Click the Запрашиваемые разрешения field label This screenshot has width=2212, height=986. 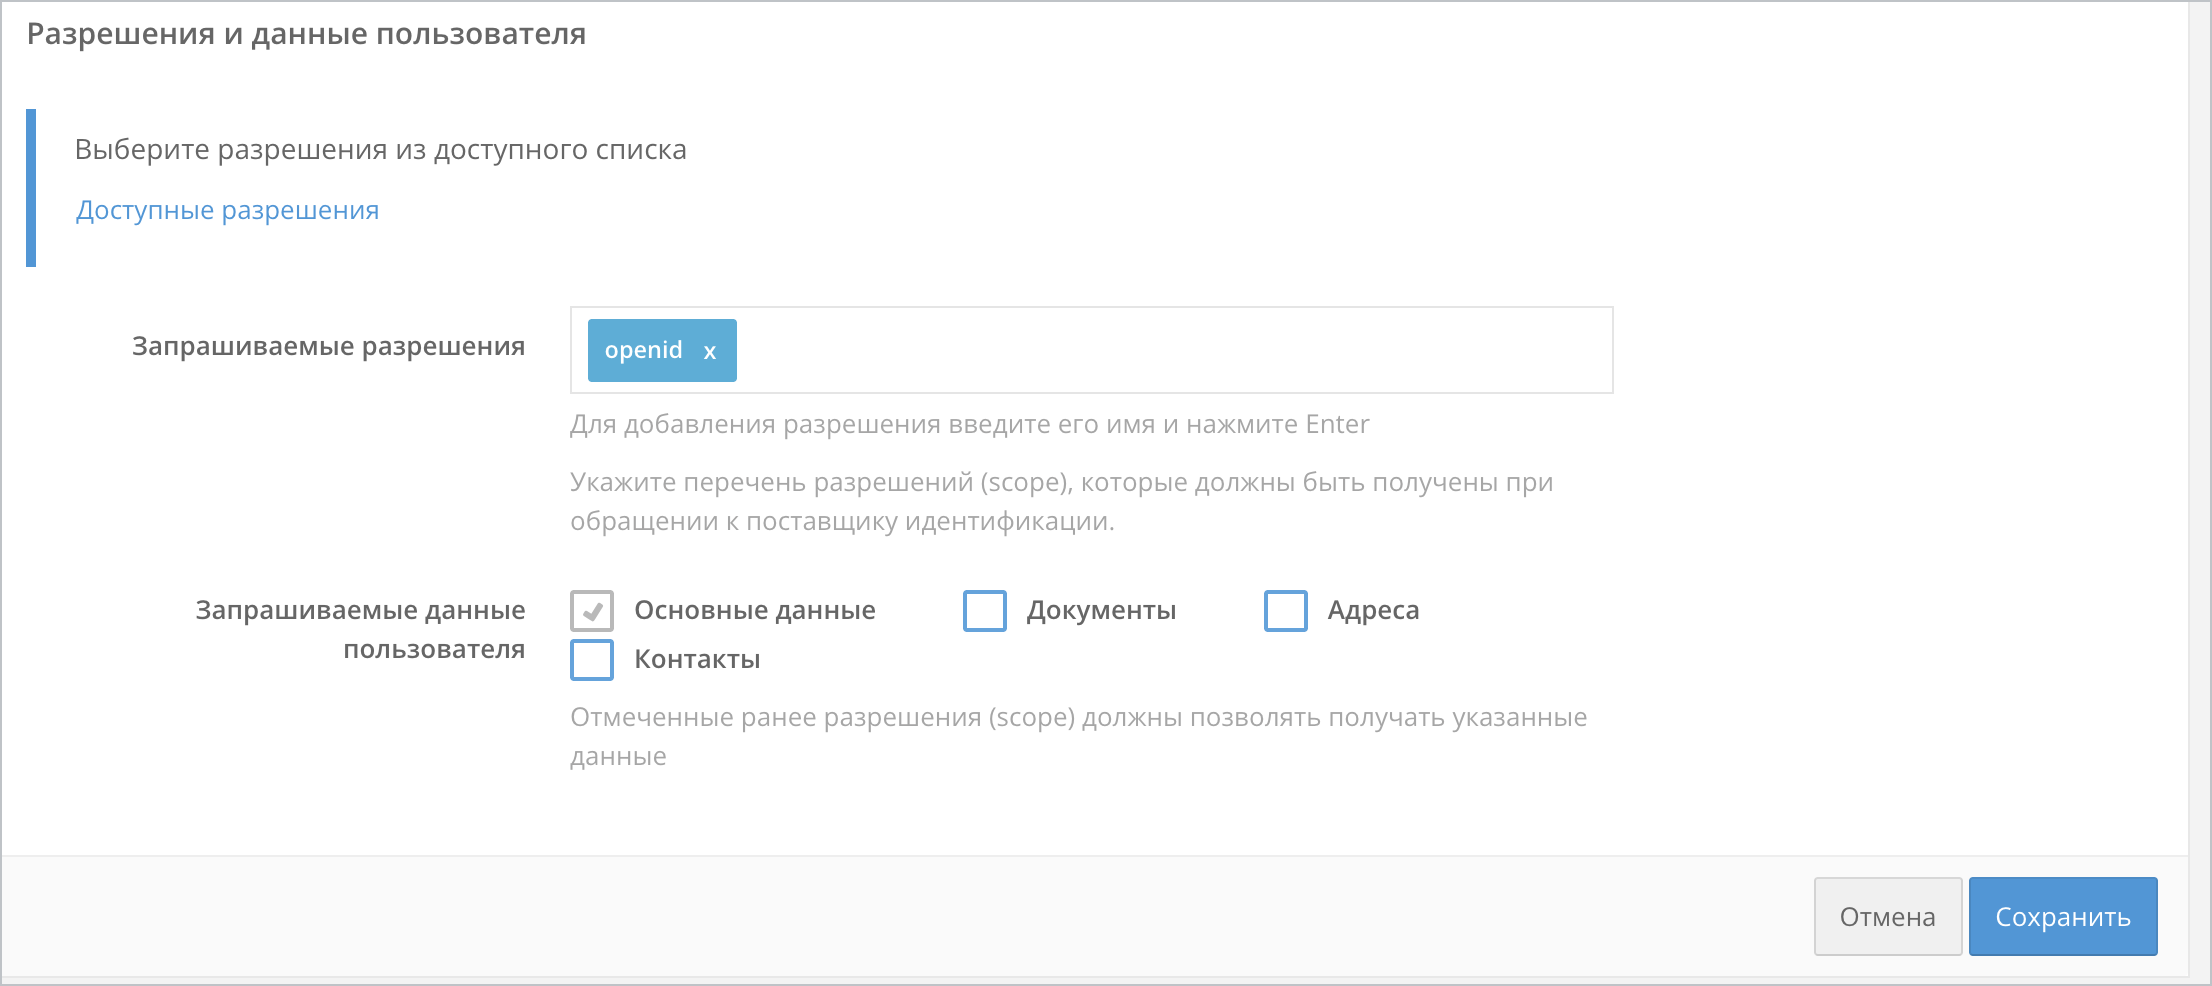[330, 346]
